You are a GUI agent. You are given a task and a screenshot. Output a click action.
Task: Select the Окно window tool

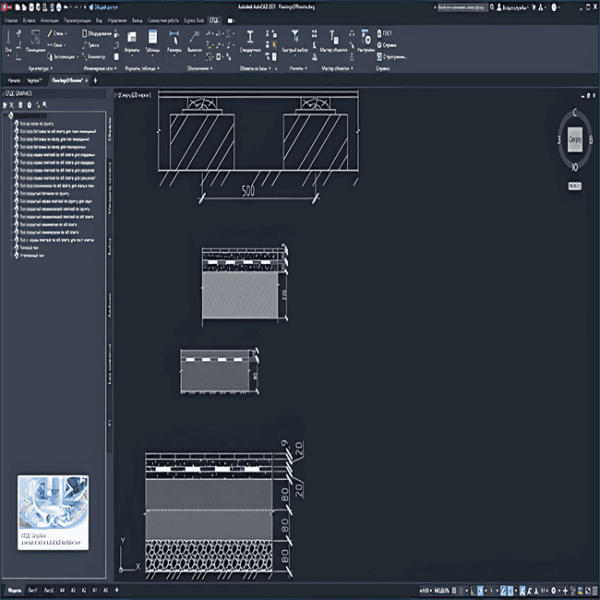point(57,45)
